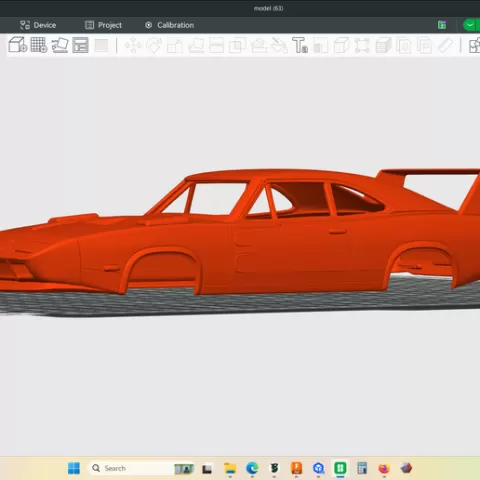Open Calculator from the taskbar

[362, 468]
